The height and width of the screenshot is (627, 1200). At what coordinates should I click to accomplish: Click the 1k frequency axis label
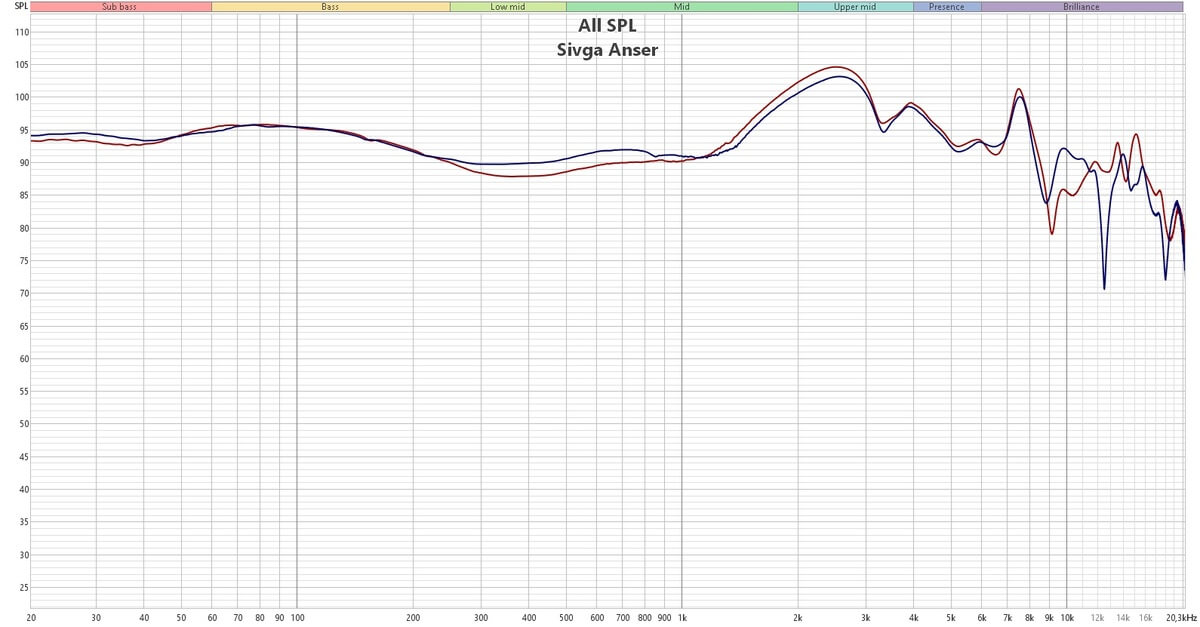(x=682, y=618)
